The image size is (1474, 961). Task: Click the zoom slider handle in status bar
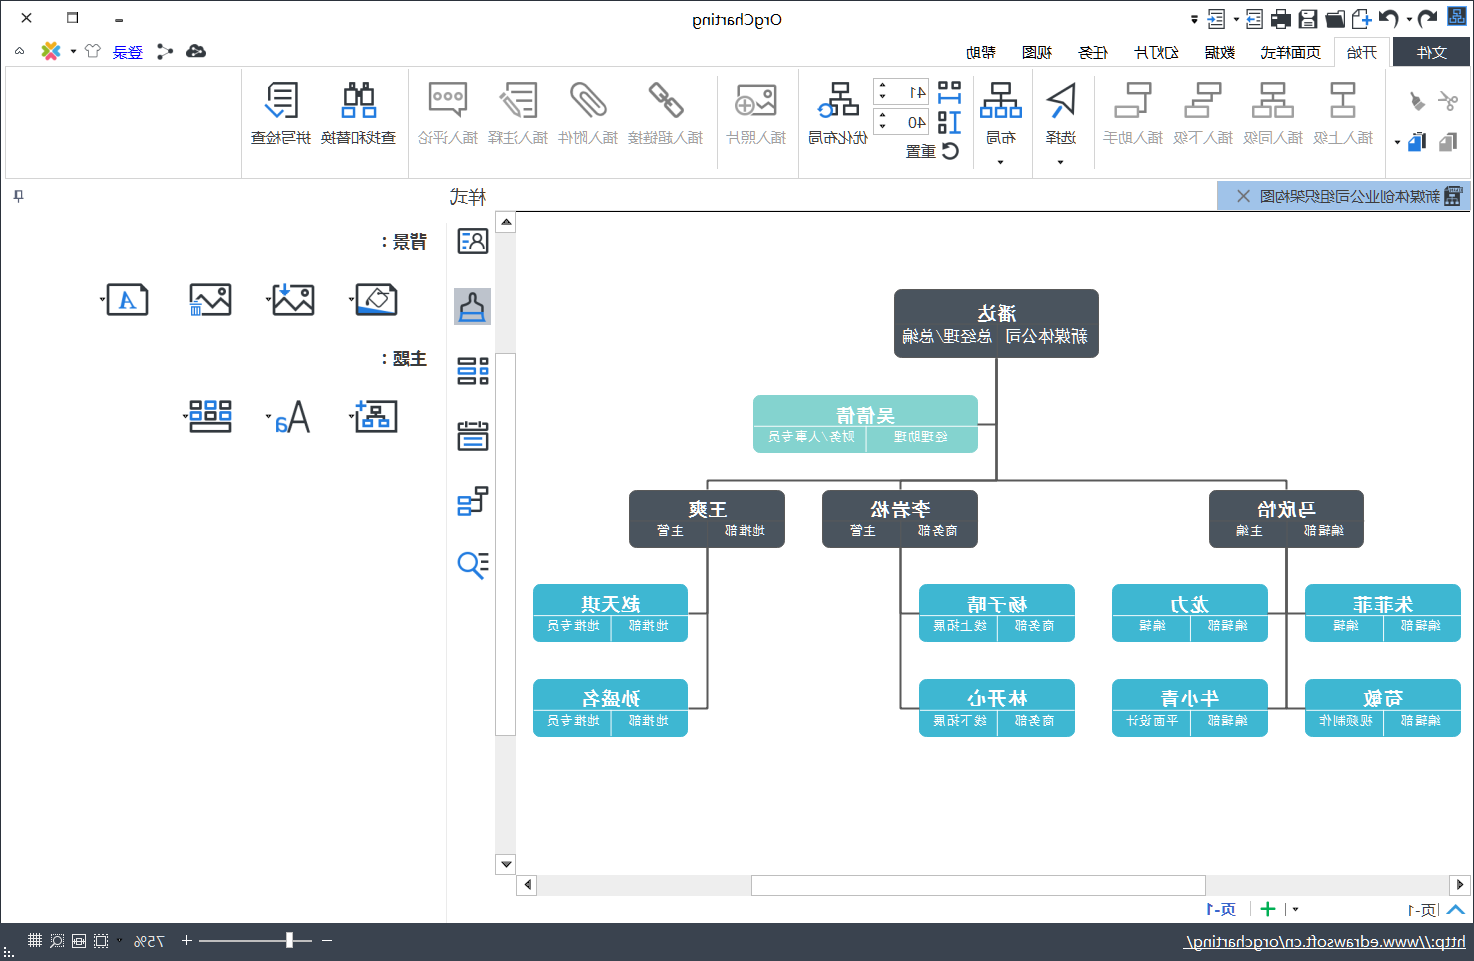coord(289,940)
